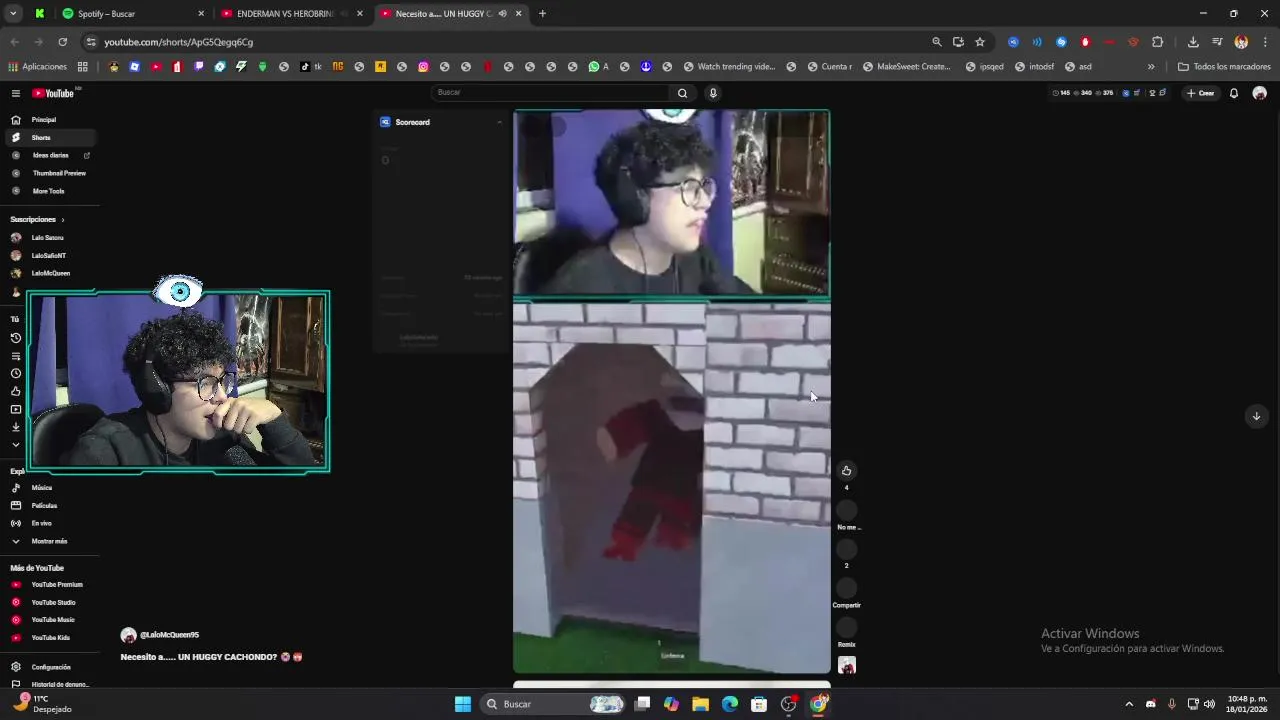This screenshot has height=720, width=1280.
Task: Expand Mostrar más in sidebar
Action: click(x=48, y=541)
